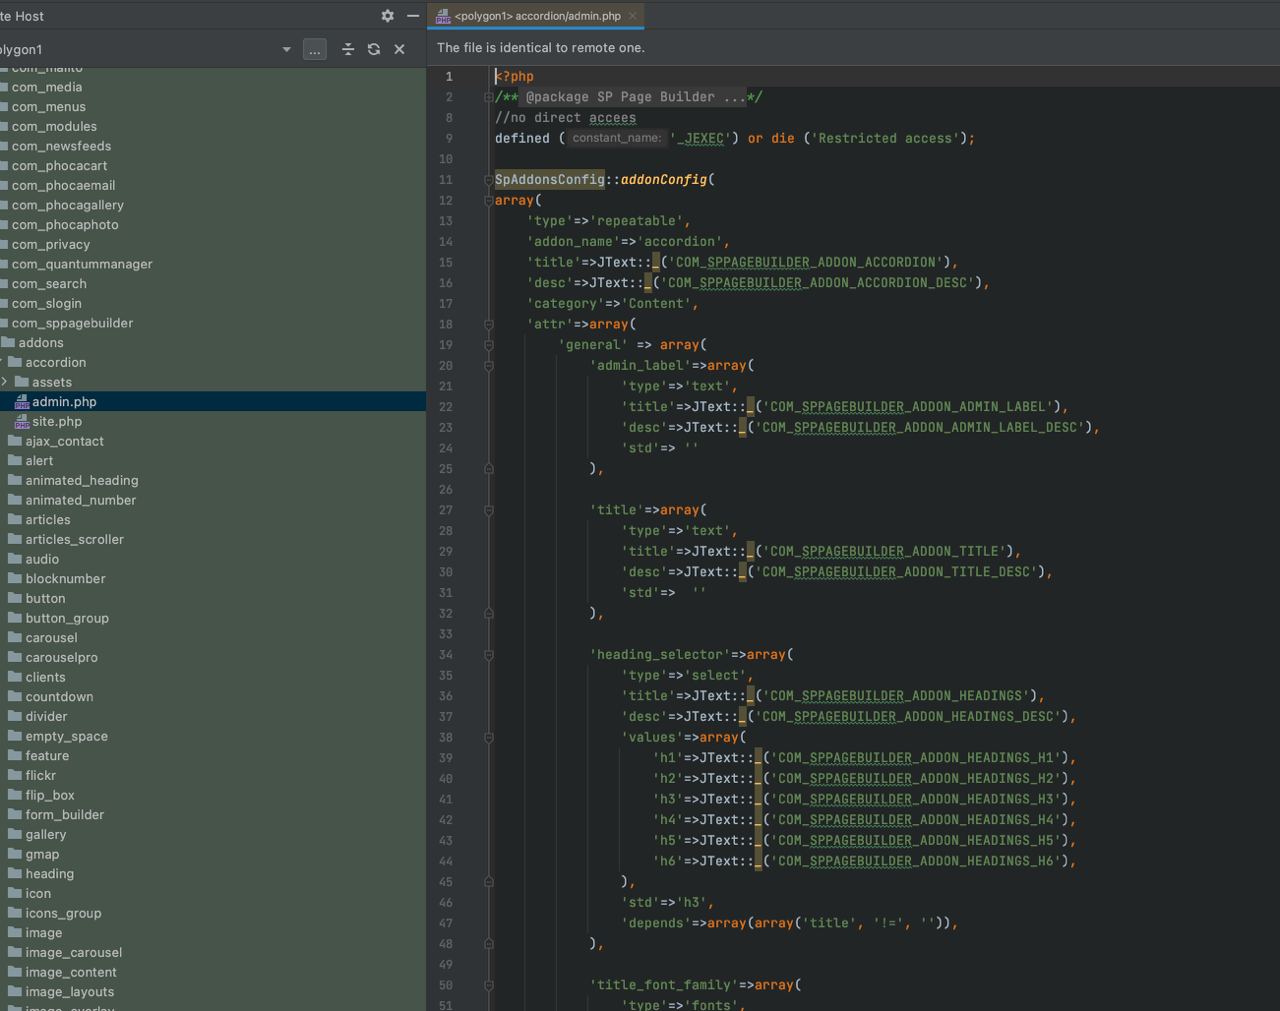Screen dimensions: 1280x1011
Task: Collapse the 'heading_selector' array fold on line 34
Action: click(488, 655)
